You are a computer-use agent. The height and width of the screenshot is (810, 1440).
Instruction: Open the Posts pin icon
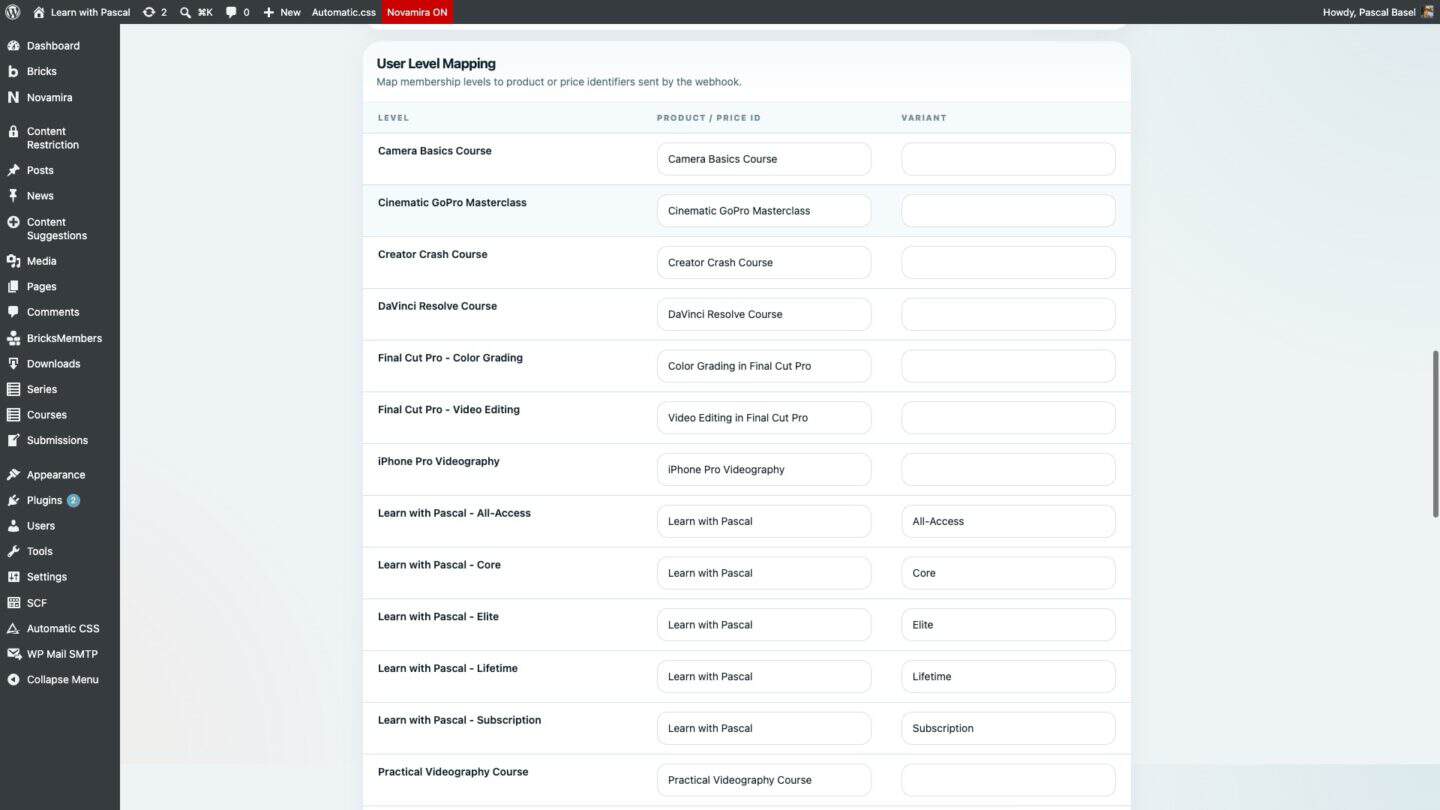pos(13,170)
